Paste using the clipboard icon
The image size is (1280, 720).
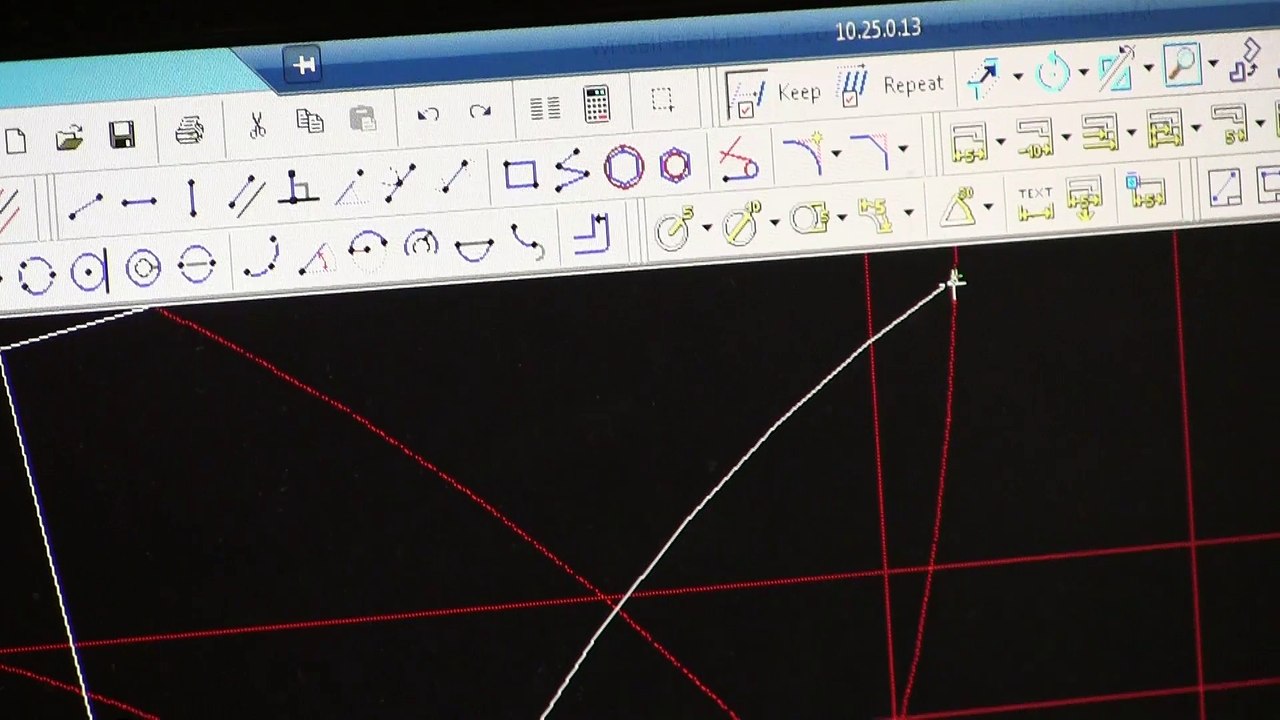pos(363,119)
